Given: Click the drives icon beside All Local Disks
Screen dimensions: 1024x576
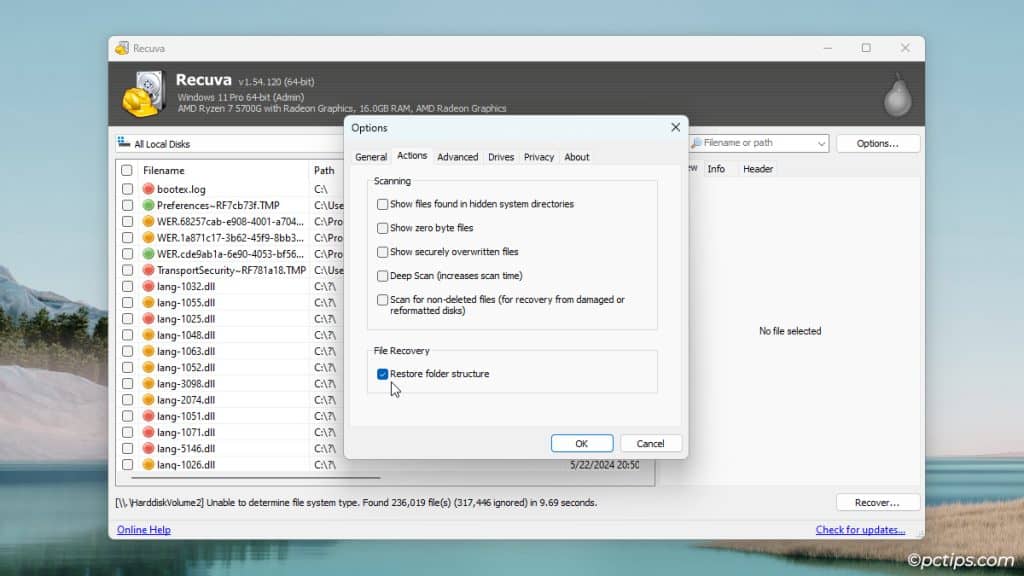Looking at the screenshot, I should tap(122, 142).
